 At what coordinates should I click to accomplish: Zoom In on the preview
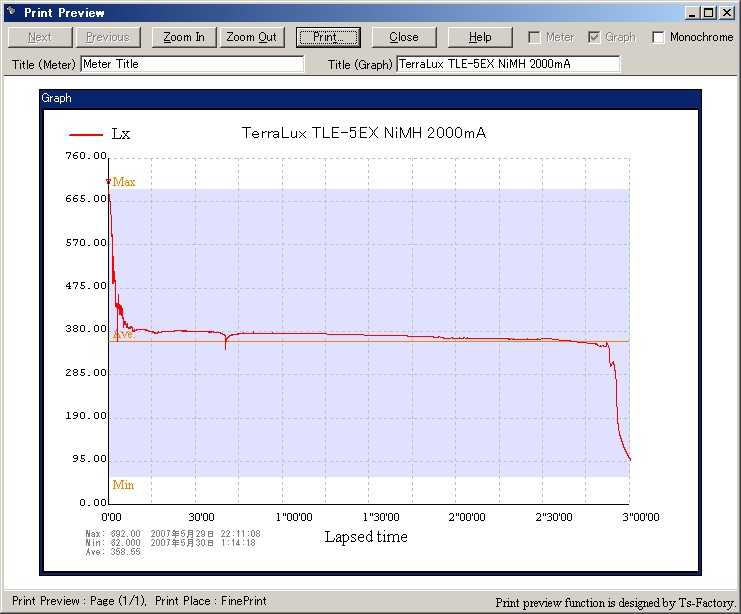pos(184,37)
